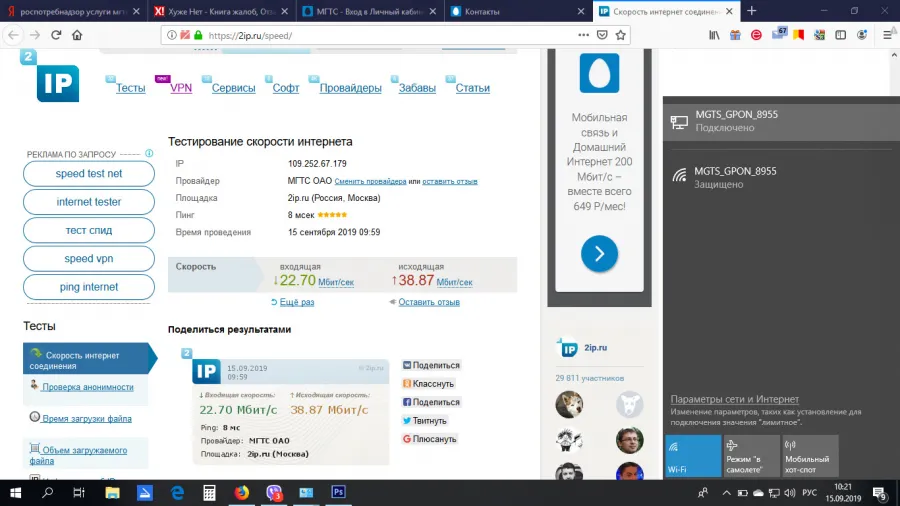The image size is (900, 506).
Task: Click the volume icon in system tray
Action: point(790,493)
